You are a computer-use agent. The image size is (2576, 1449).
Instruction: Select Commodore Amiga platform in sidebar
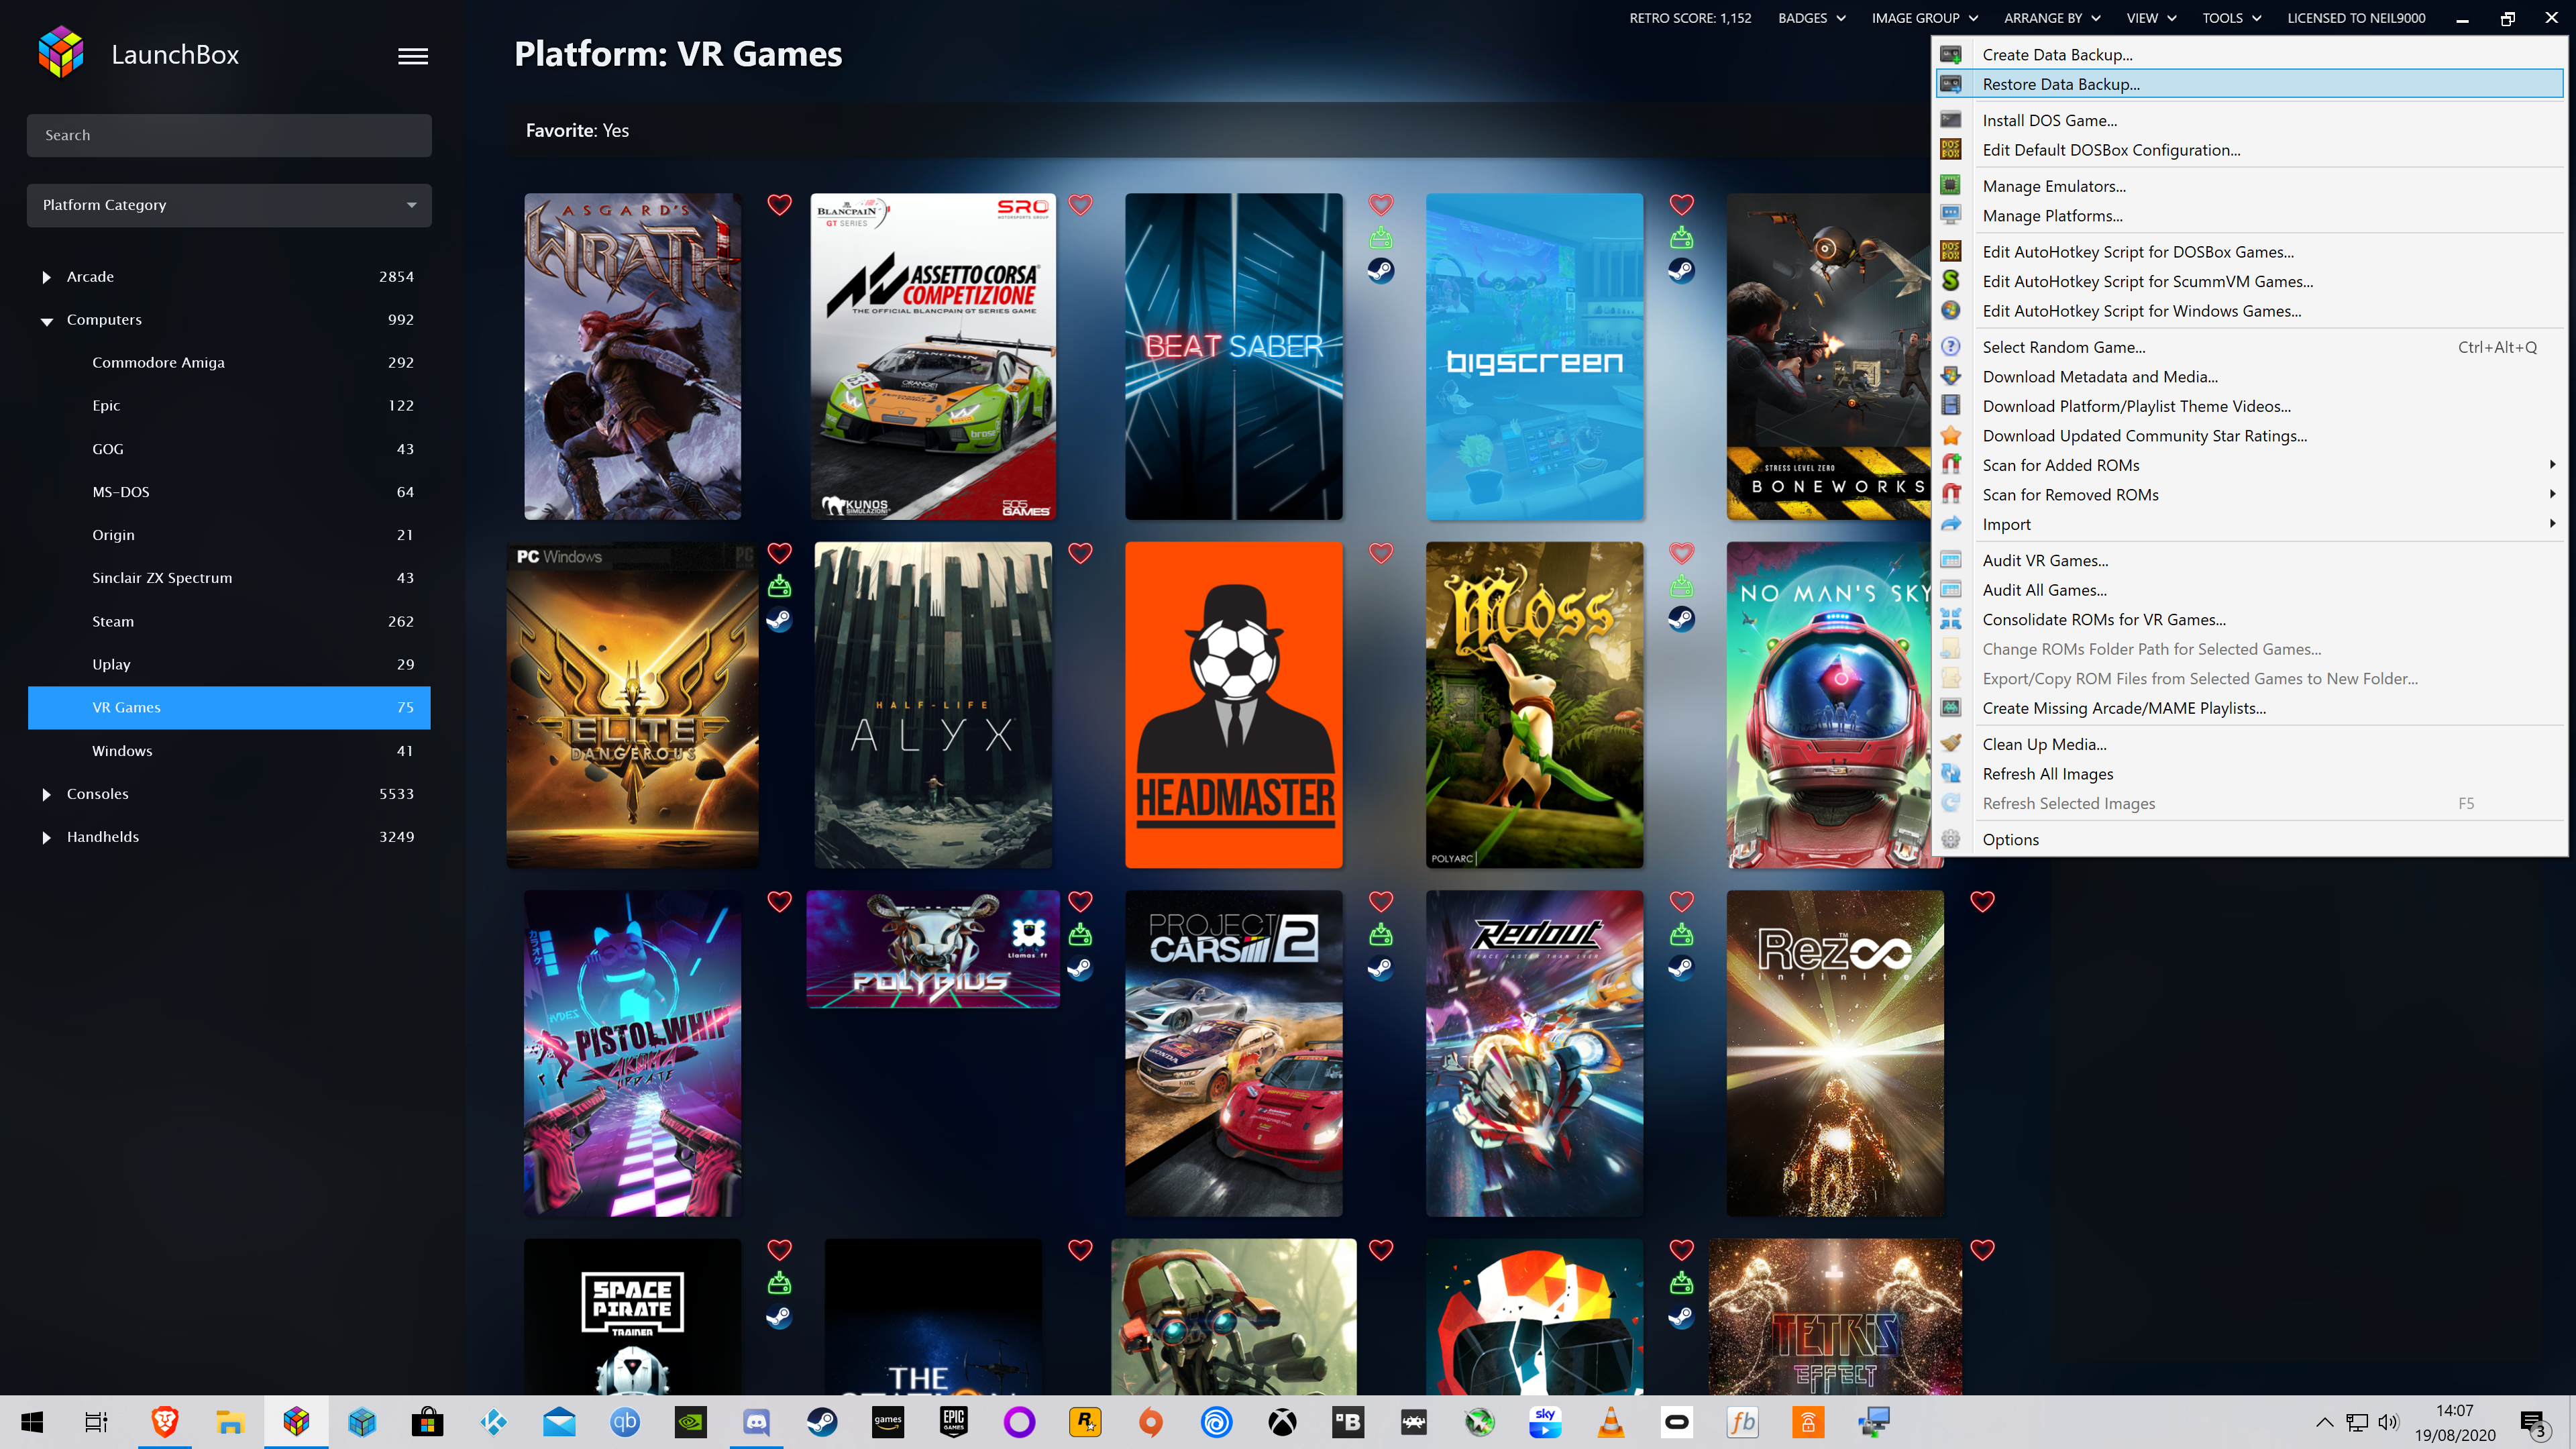coord(229,362)
